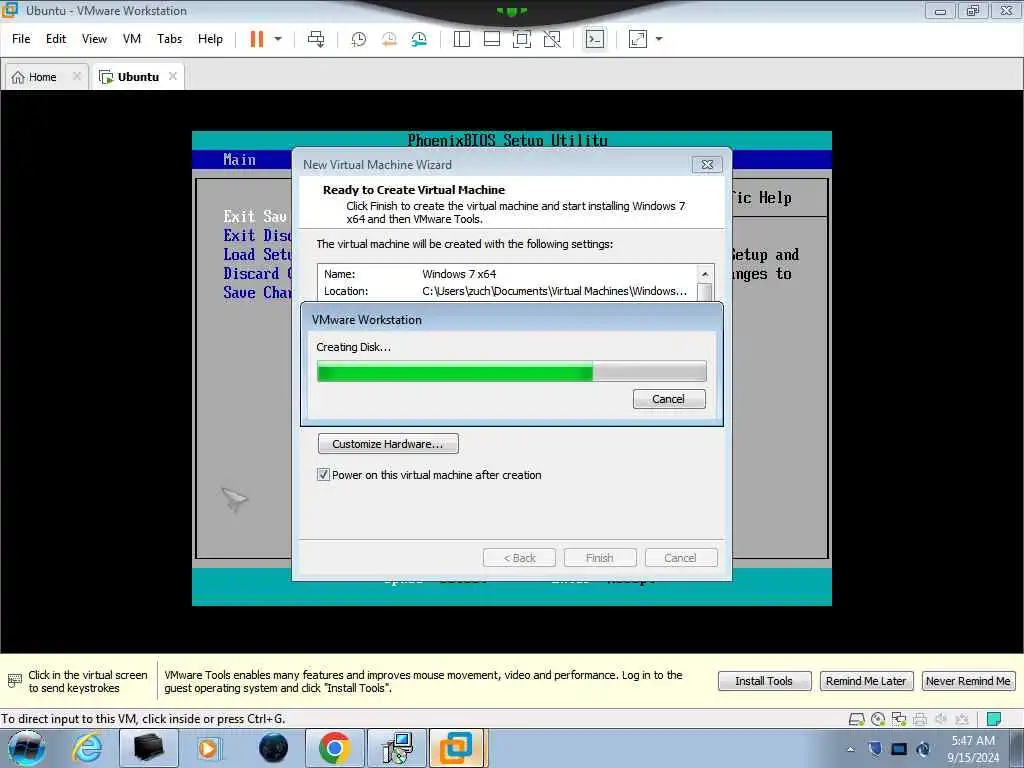The width and height of the screenshot is (1024, 768).
Task: Click the sound card status icon
Action: 941,719
